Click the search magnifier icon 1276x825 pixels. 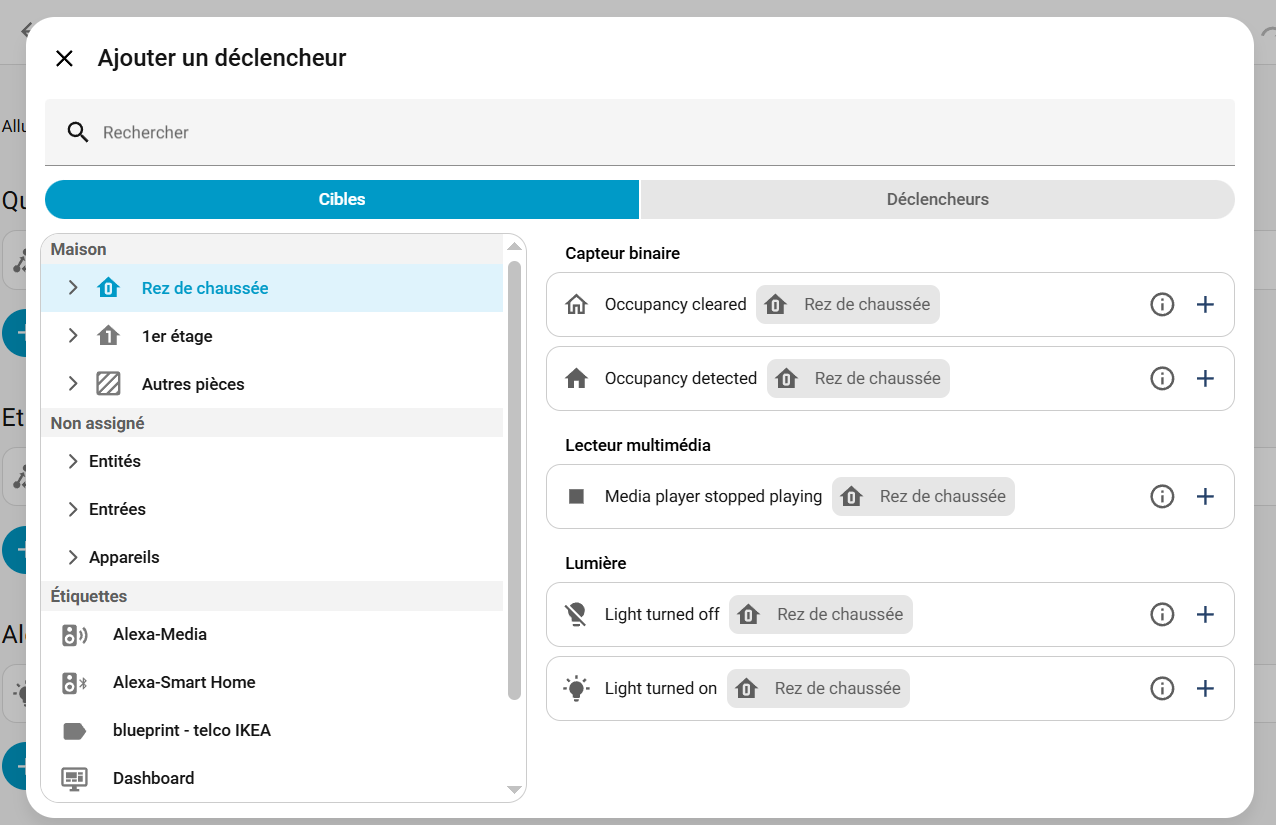[78, 132]
